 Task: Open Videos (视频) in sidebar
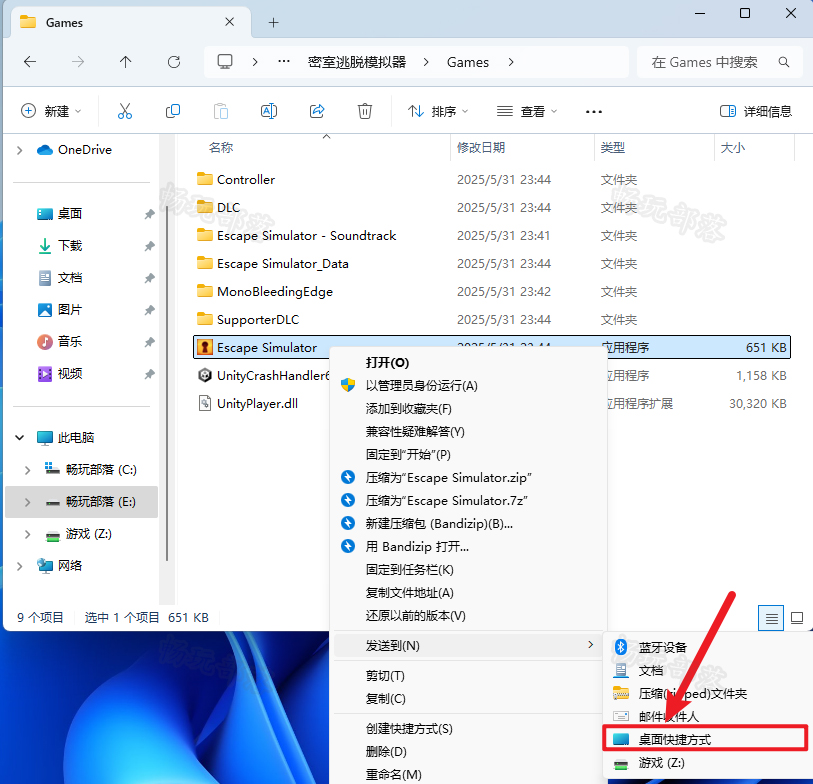(x=70, y=374)
